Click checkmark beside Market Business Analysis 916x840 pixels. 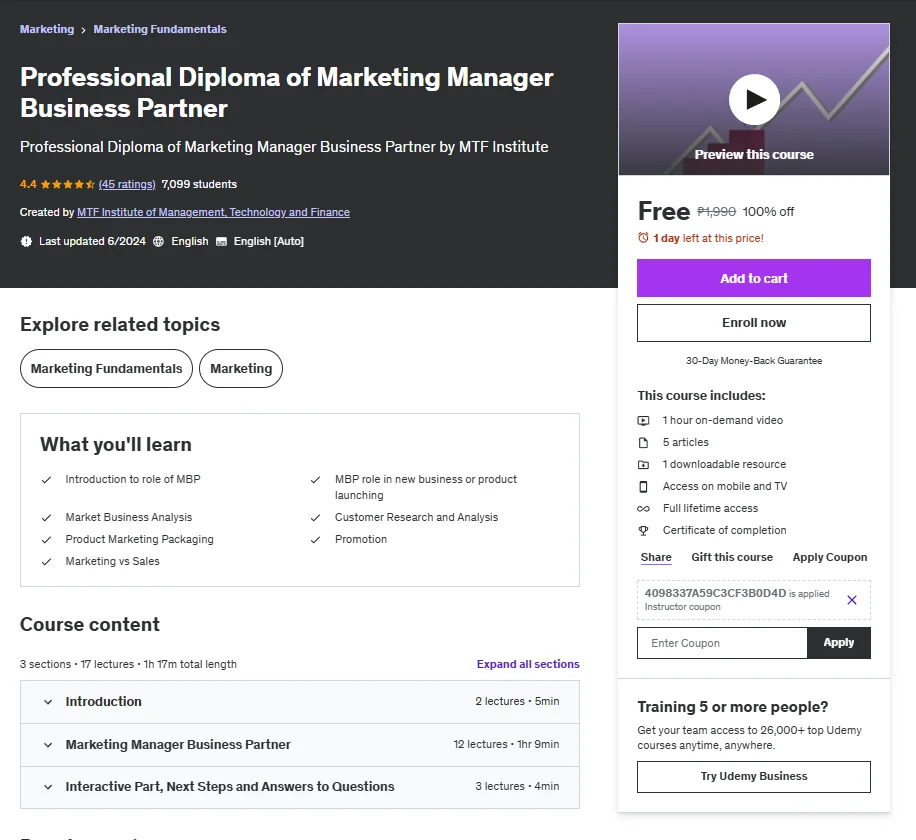coord(46,518)
